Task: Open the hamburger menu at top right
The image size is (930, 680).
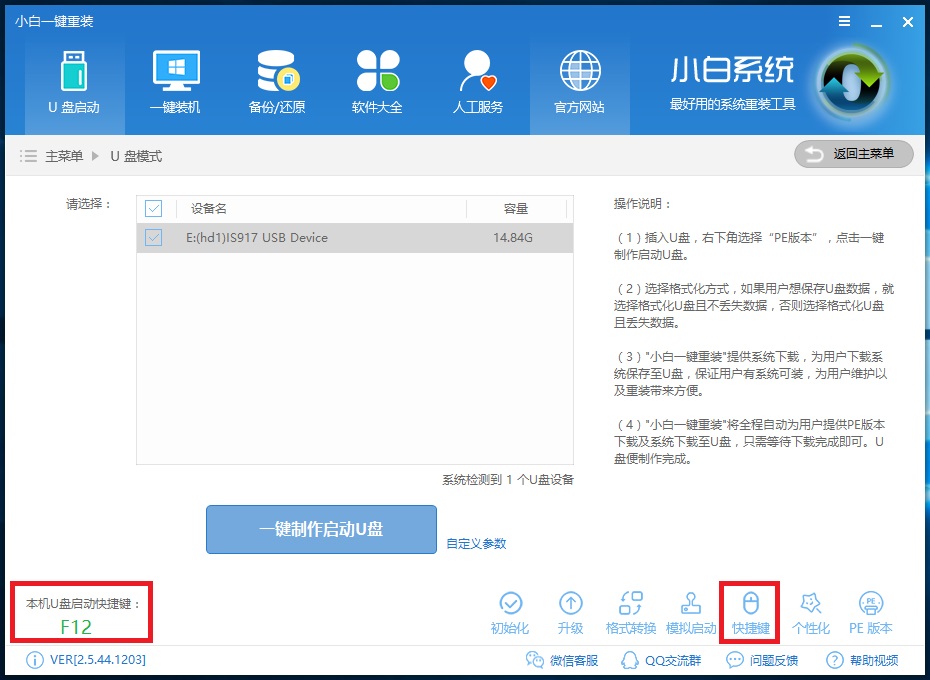Action: (x=844, y=21)
